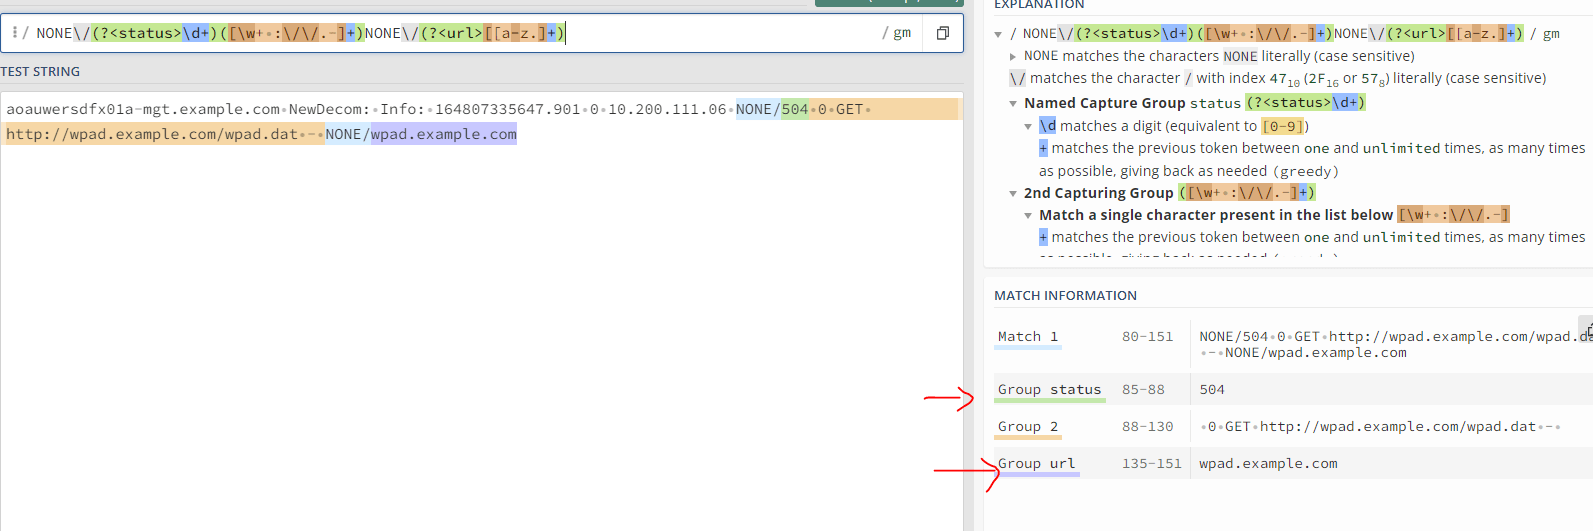
Task: Select the MATCH INFORMATION panel heading
Action: point(1065,295)
